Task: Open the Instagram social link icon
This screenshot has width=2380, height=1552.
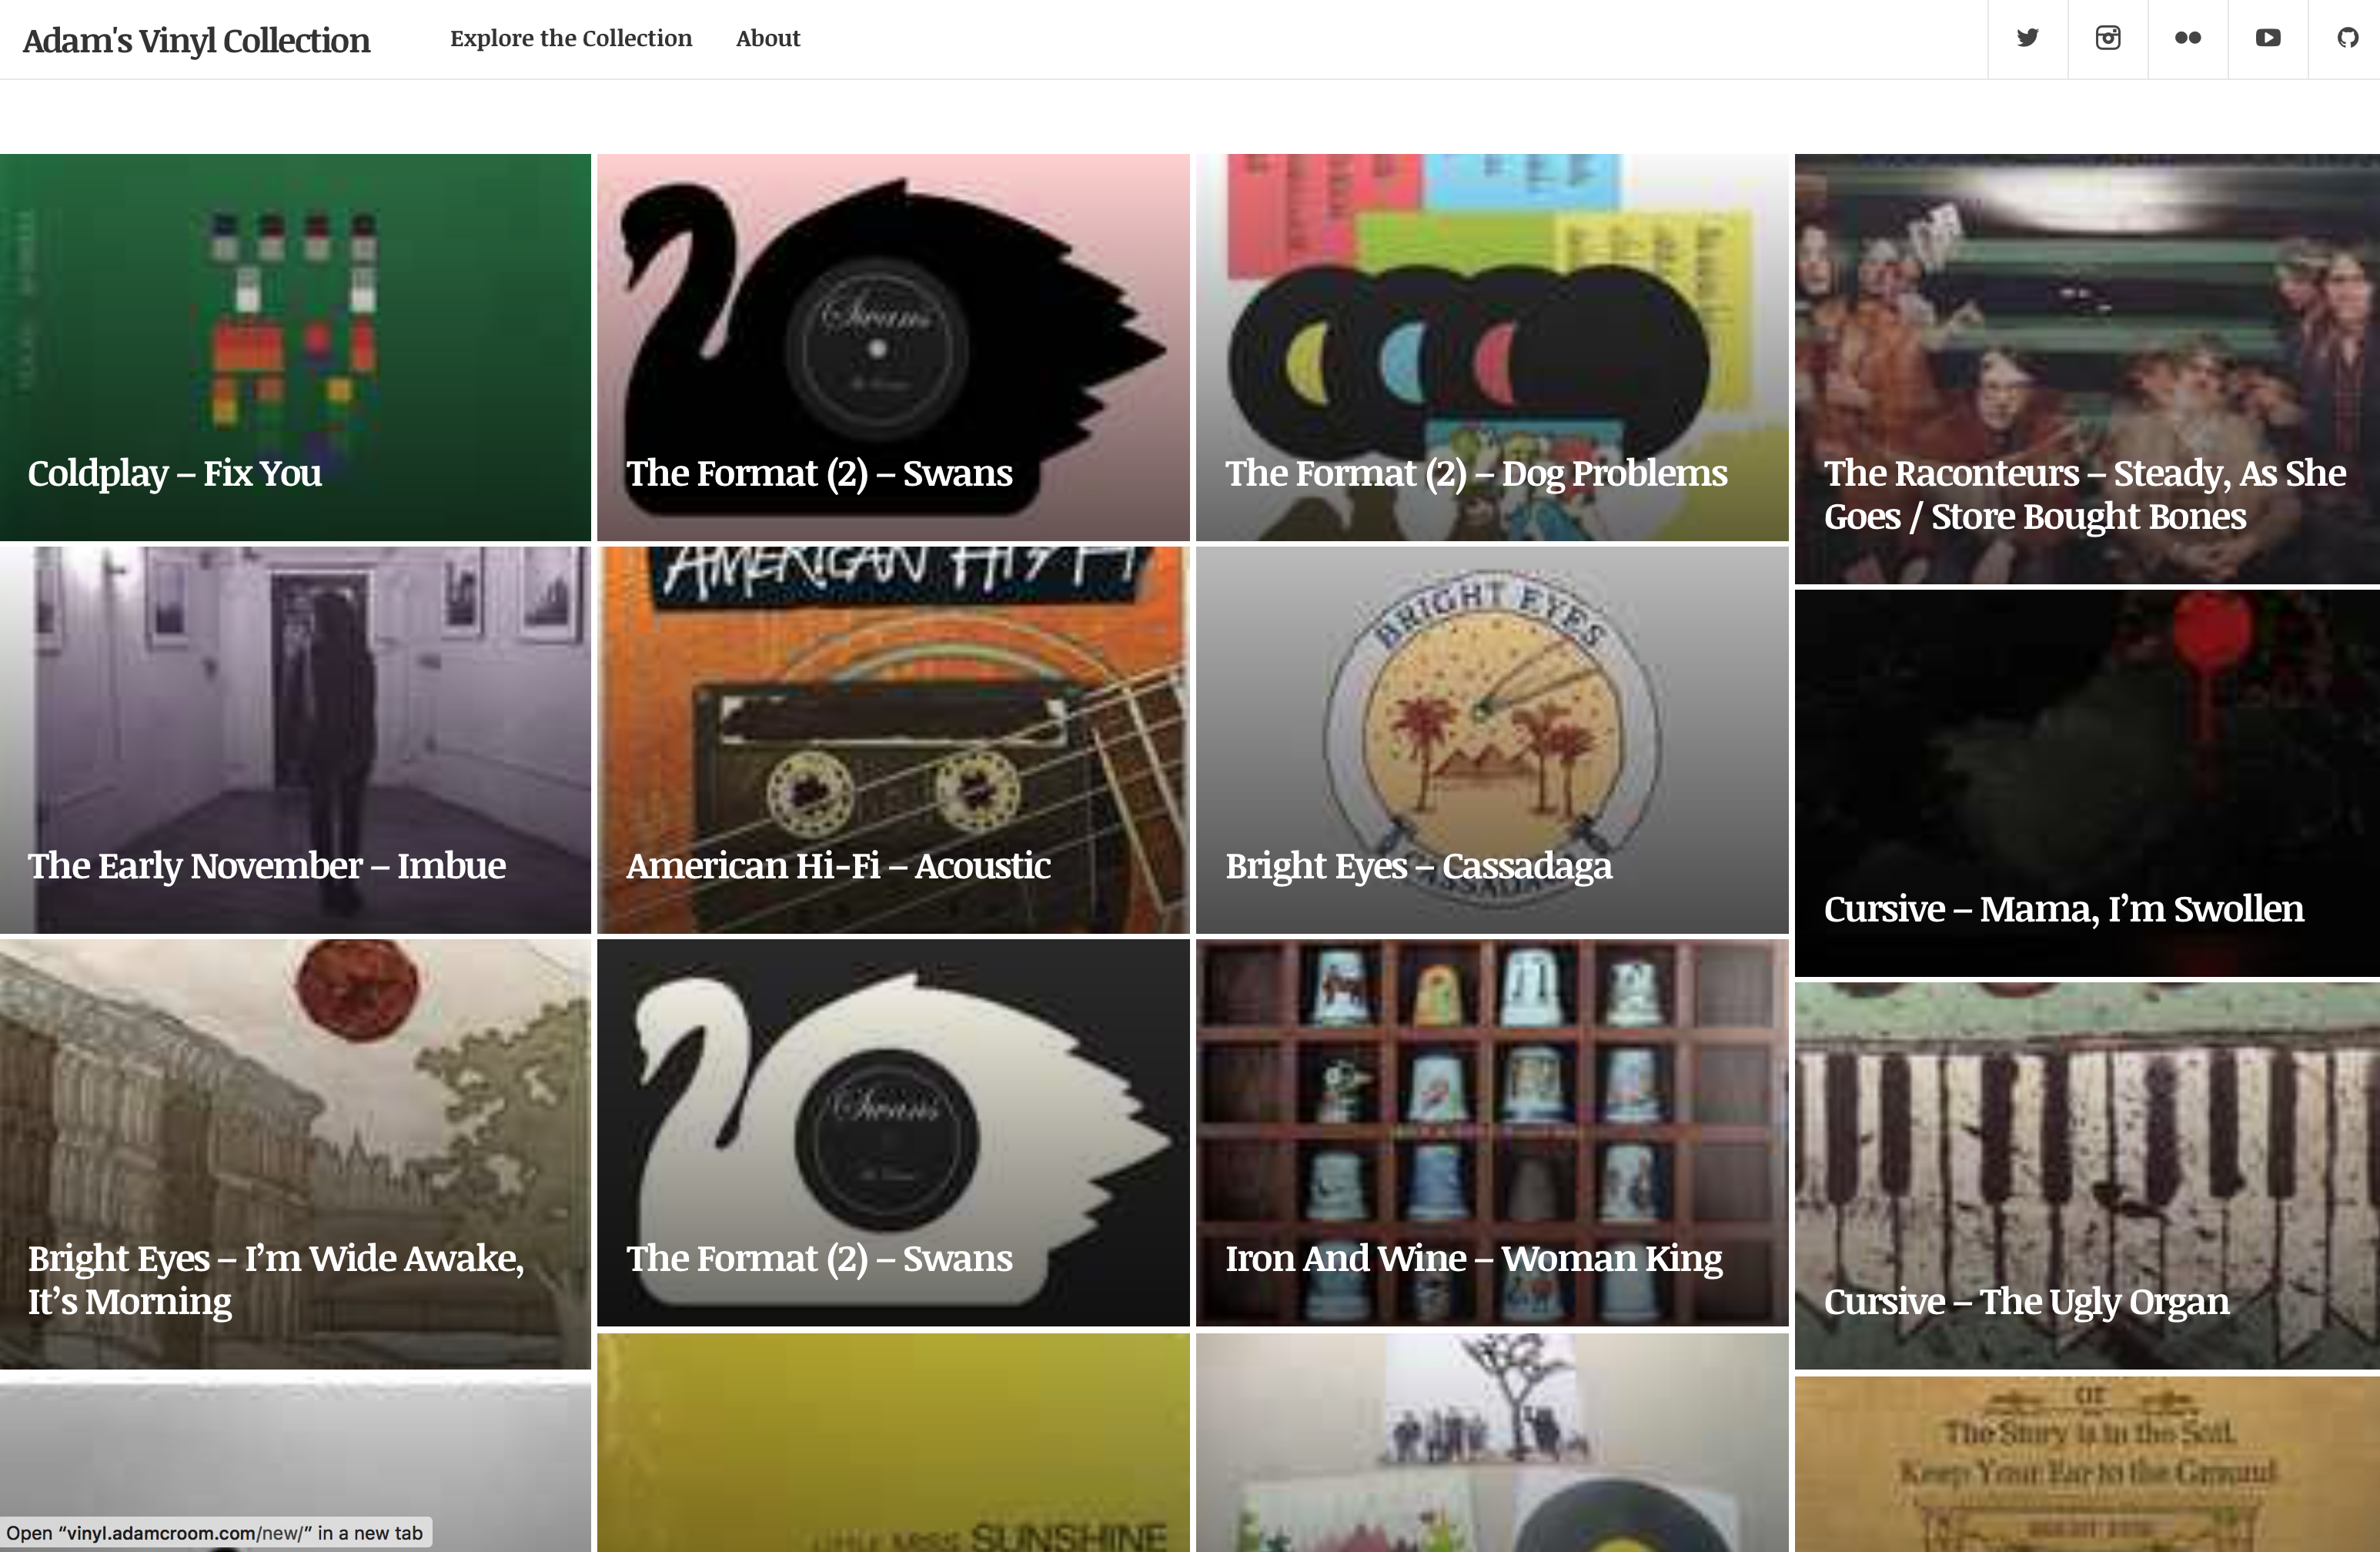Action: tap(2108, 38)
